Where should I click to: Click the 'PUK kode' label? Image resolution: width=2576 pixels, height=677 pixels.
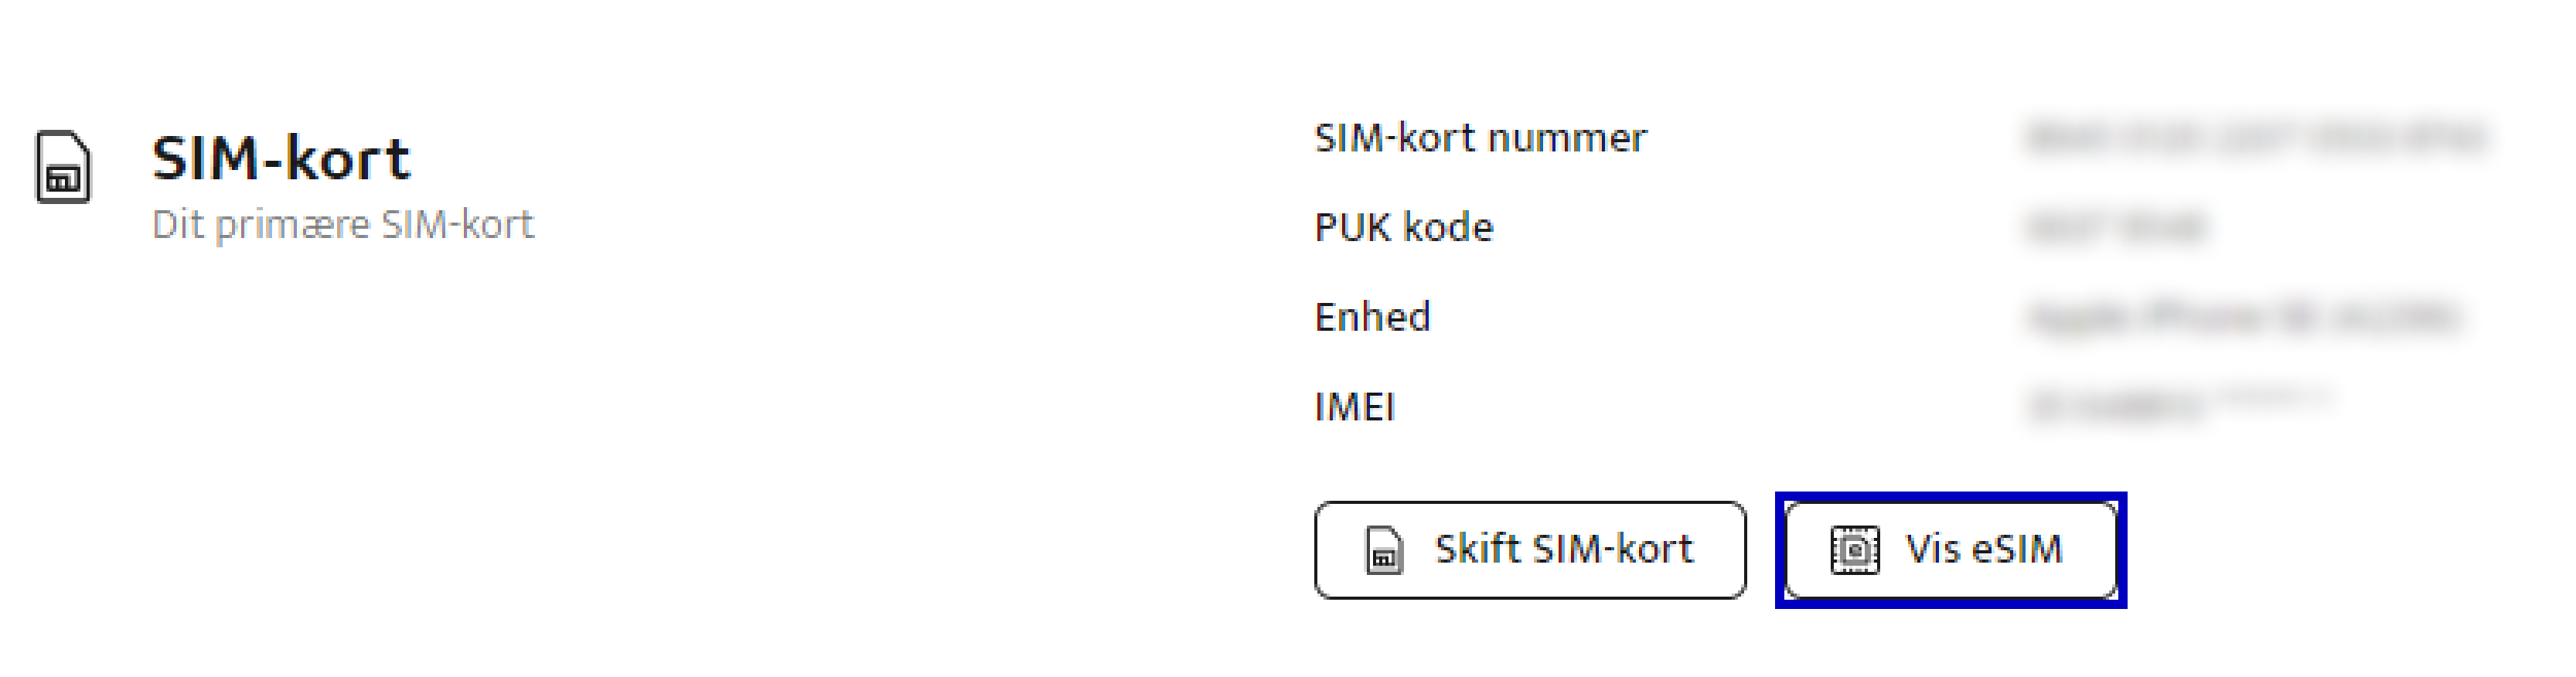[x=1404, y=228]
